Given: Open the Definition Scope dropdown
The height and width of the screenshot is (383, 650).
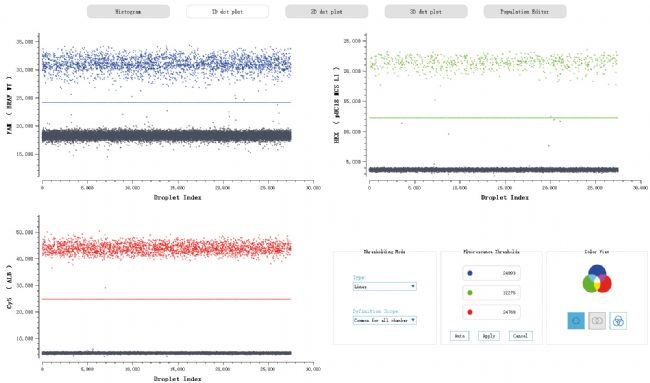Looking at the screenshot, I should pos(384,320).
